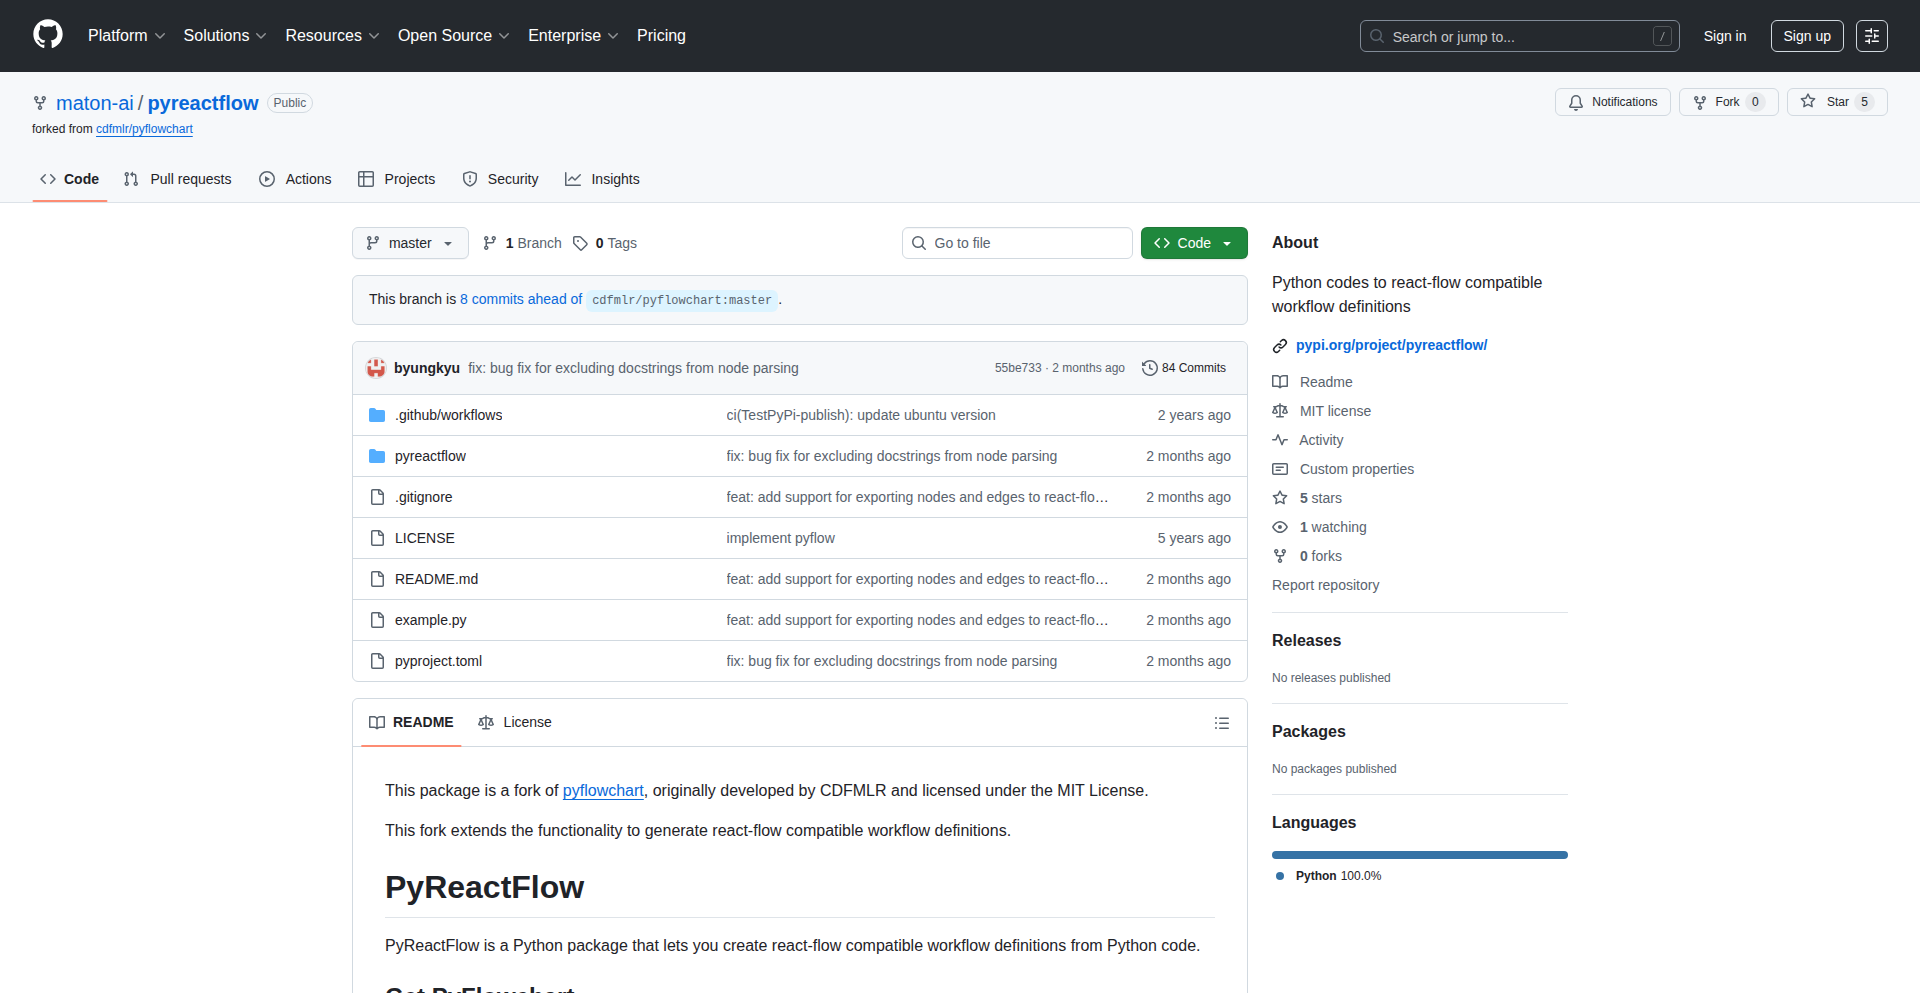Focus the Search or jump to field

1519,36
